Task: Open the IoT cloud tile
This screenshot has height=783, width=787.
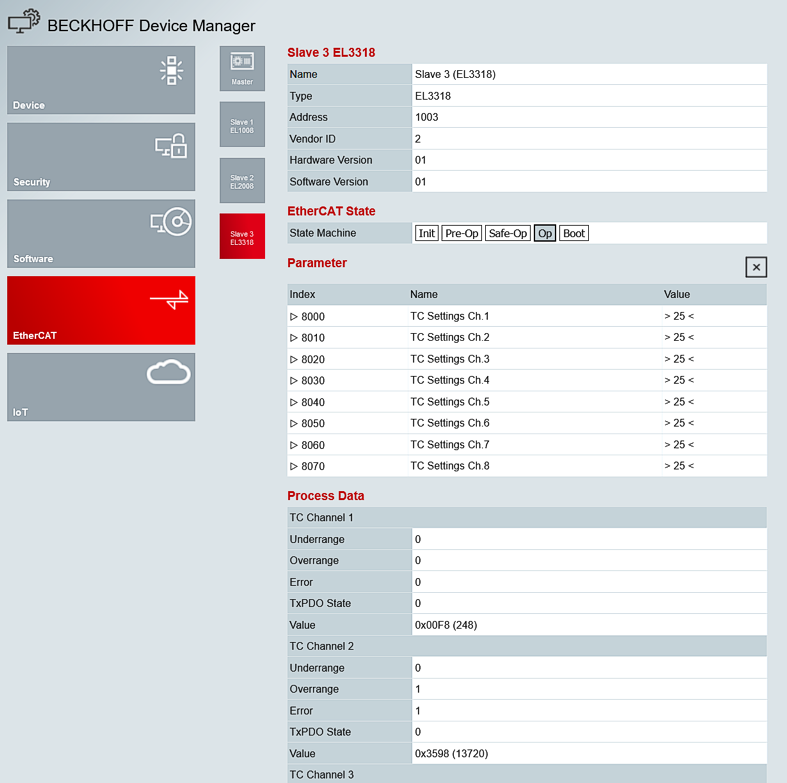Action: click(101, 387)
